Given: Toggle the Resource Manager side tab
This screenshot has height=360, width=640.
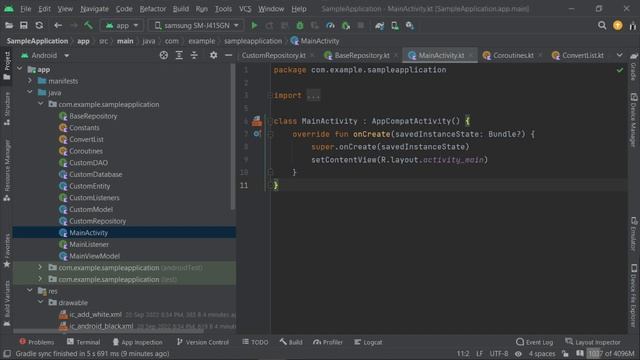Looking at the screenshot, I should (x=7, y=171).
